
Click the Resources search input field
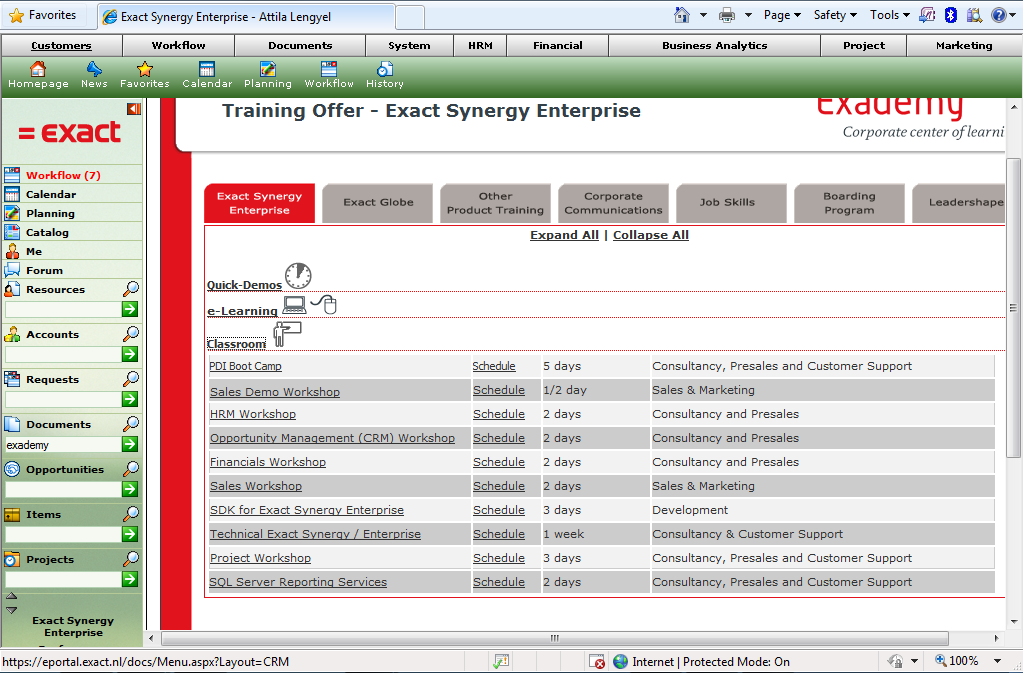[63, 310]
